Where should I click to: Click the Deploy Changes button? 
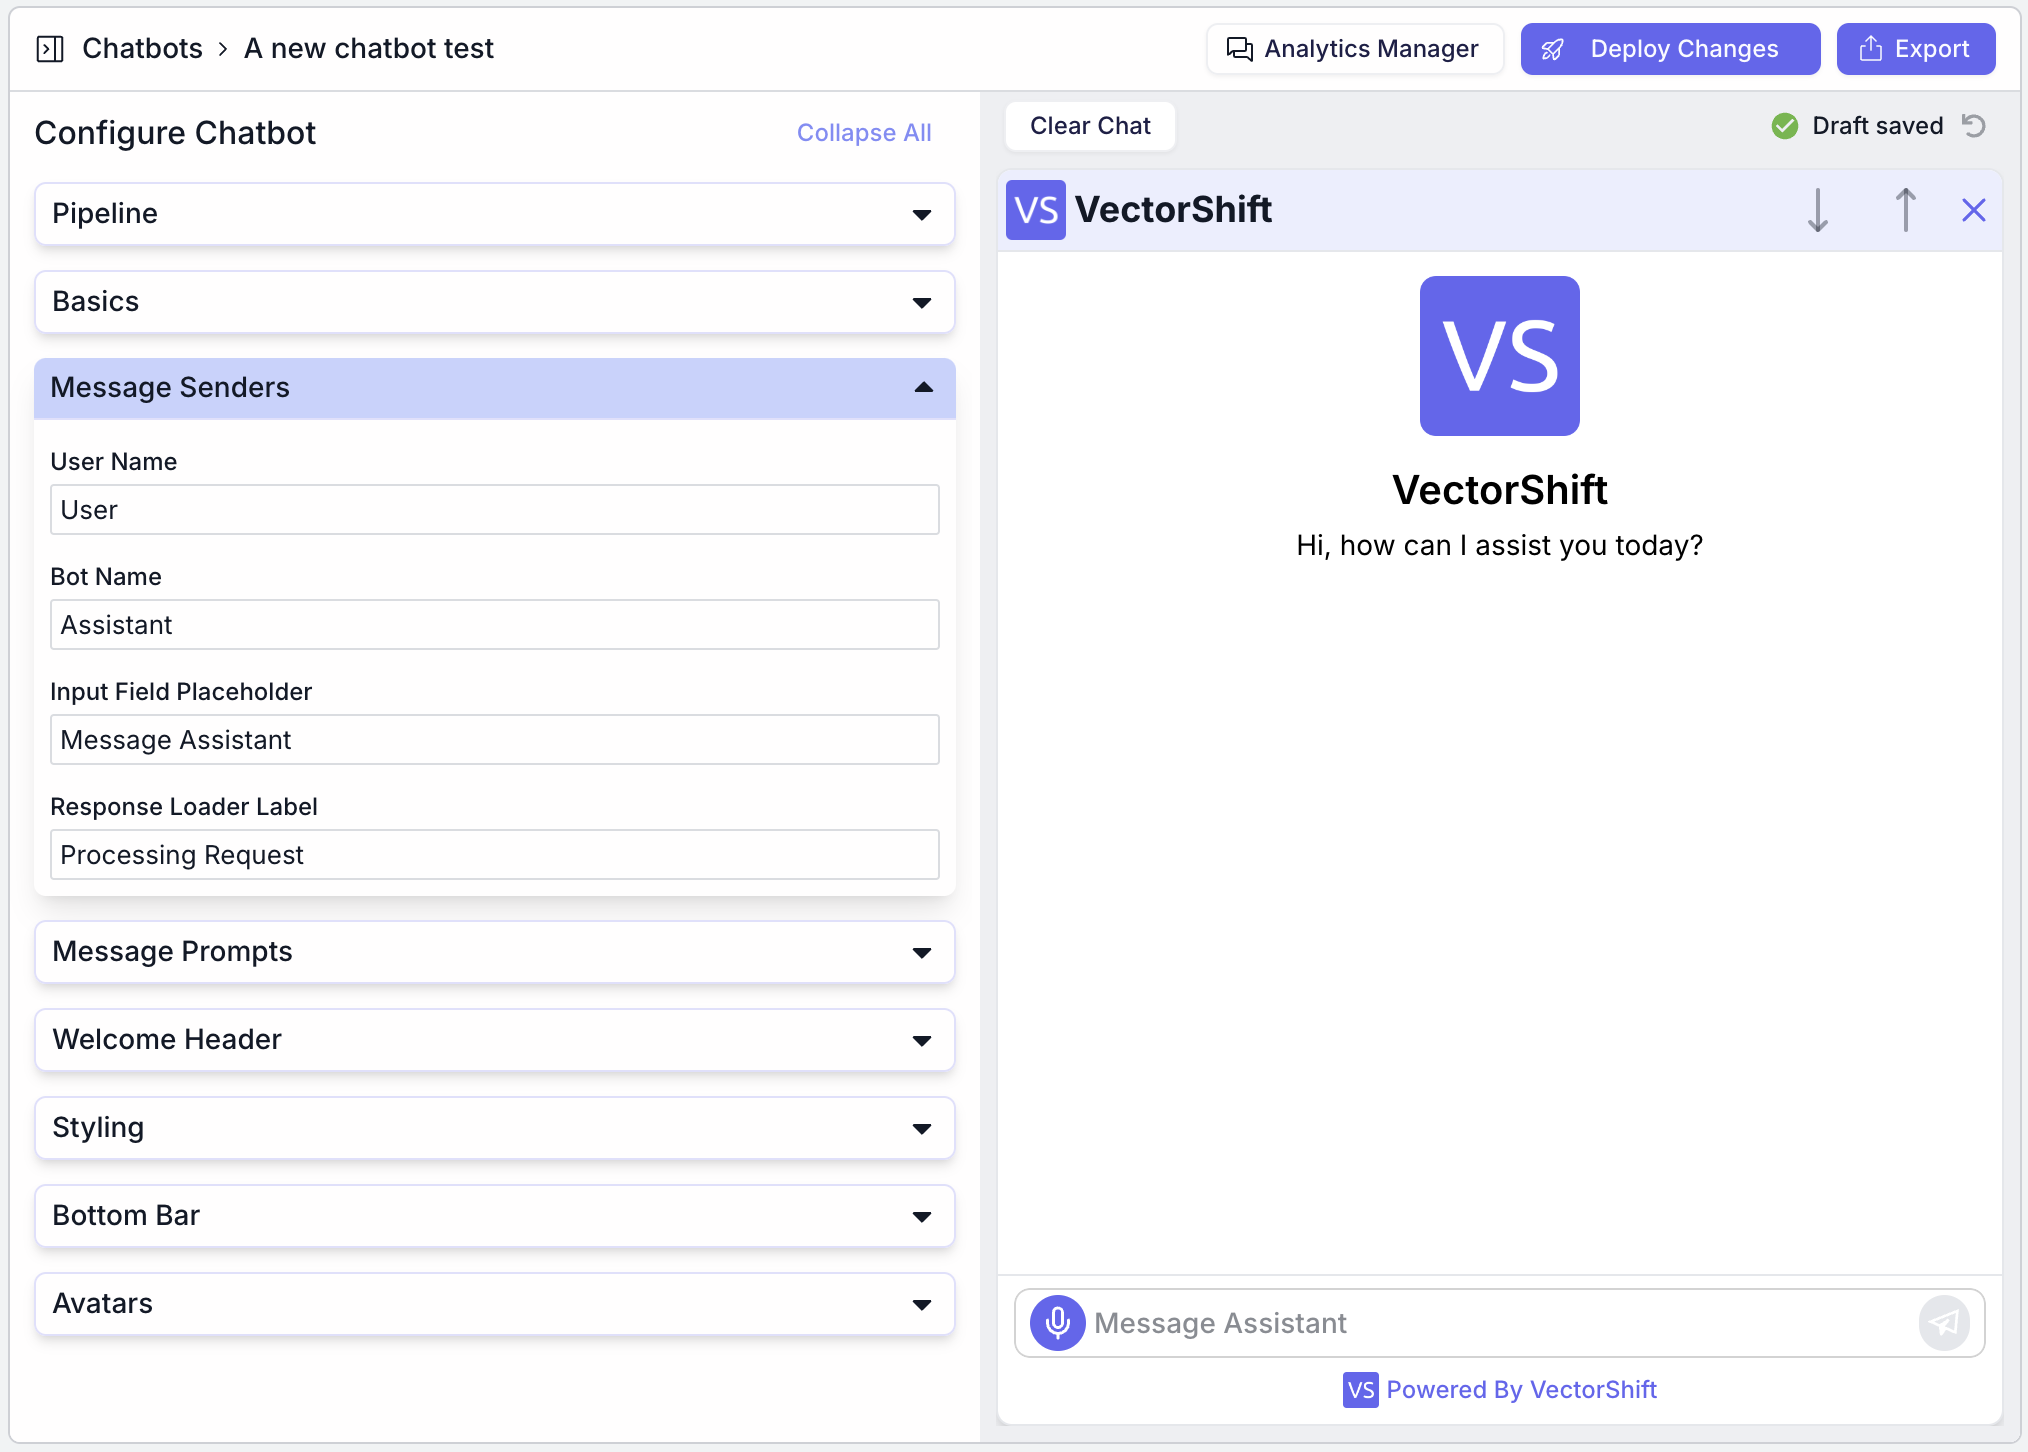coord(1668,48)
